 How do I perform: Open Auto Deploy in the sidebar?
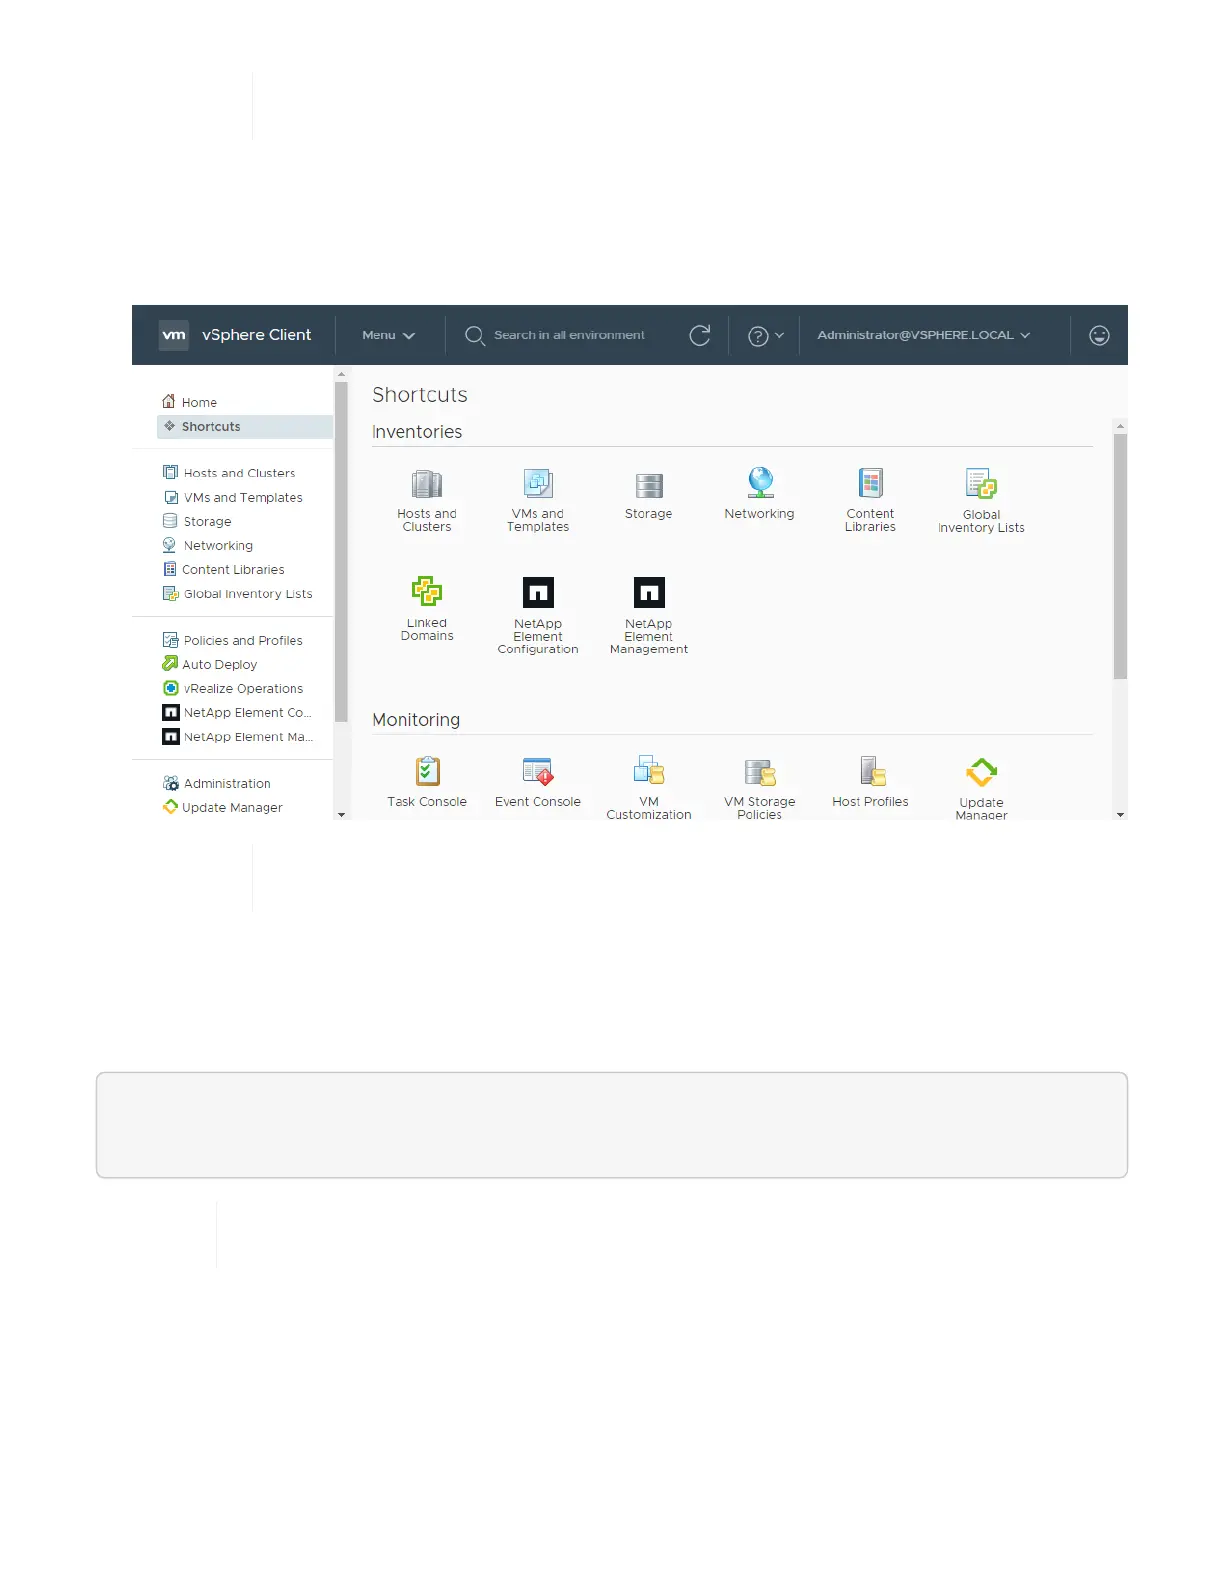click(210, 664)
